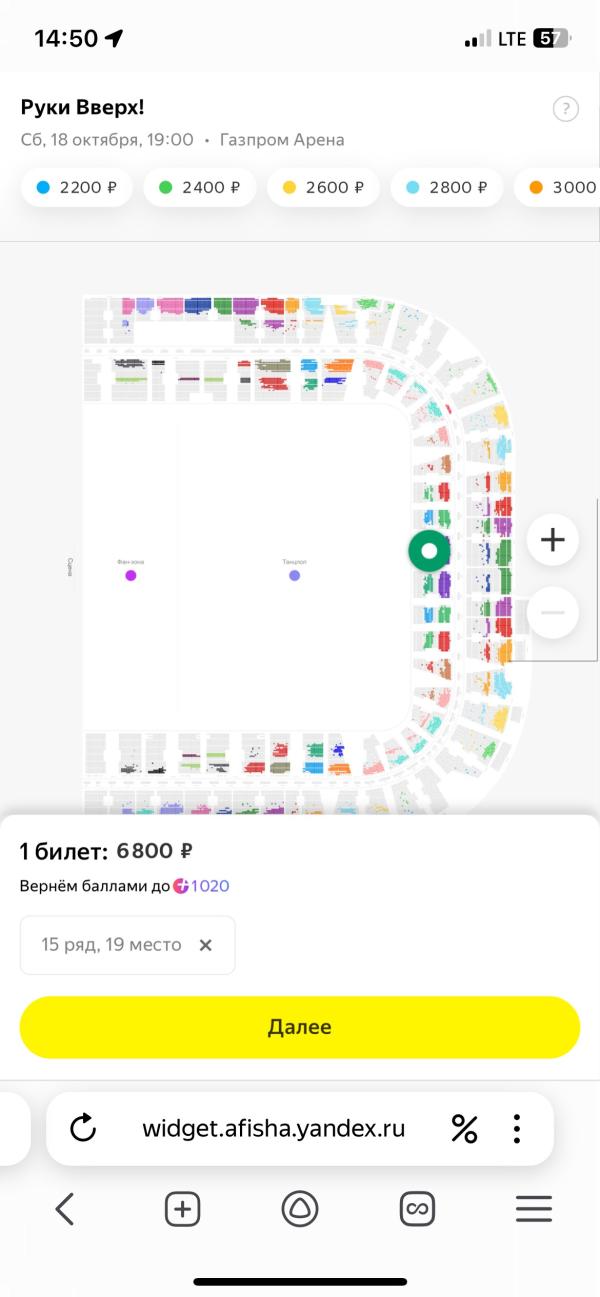Filter seats by 2200 ₽ price

77,187
